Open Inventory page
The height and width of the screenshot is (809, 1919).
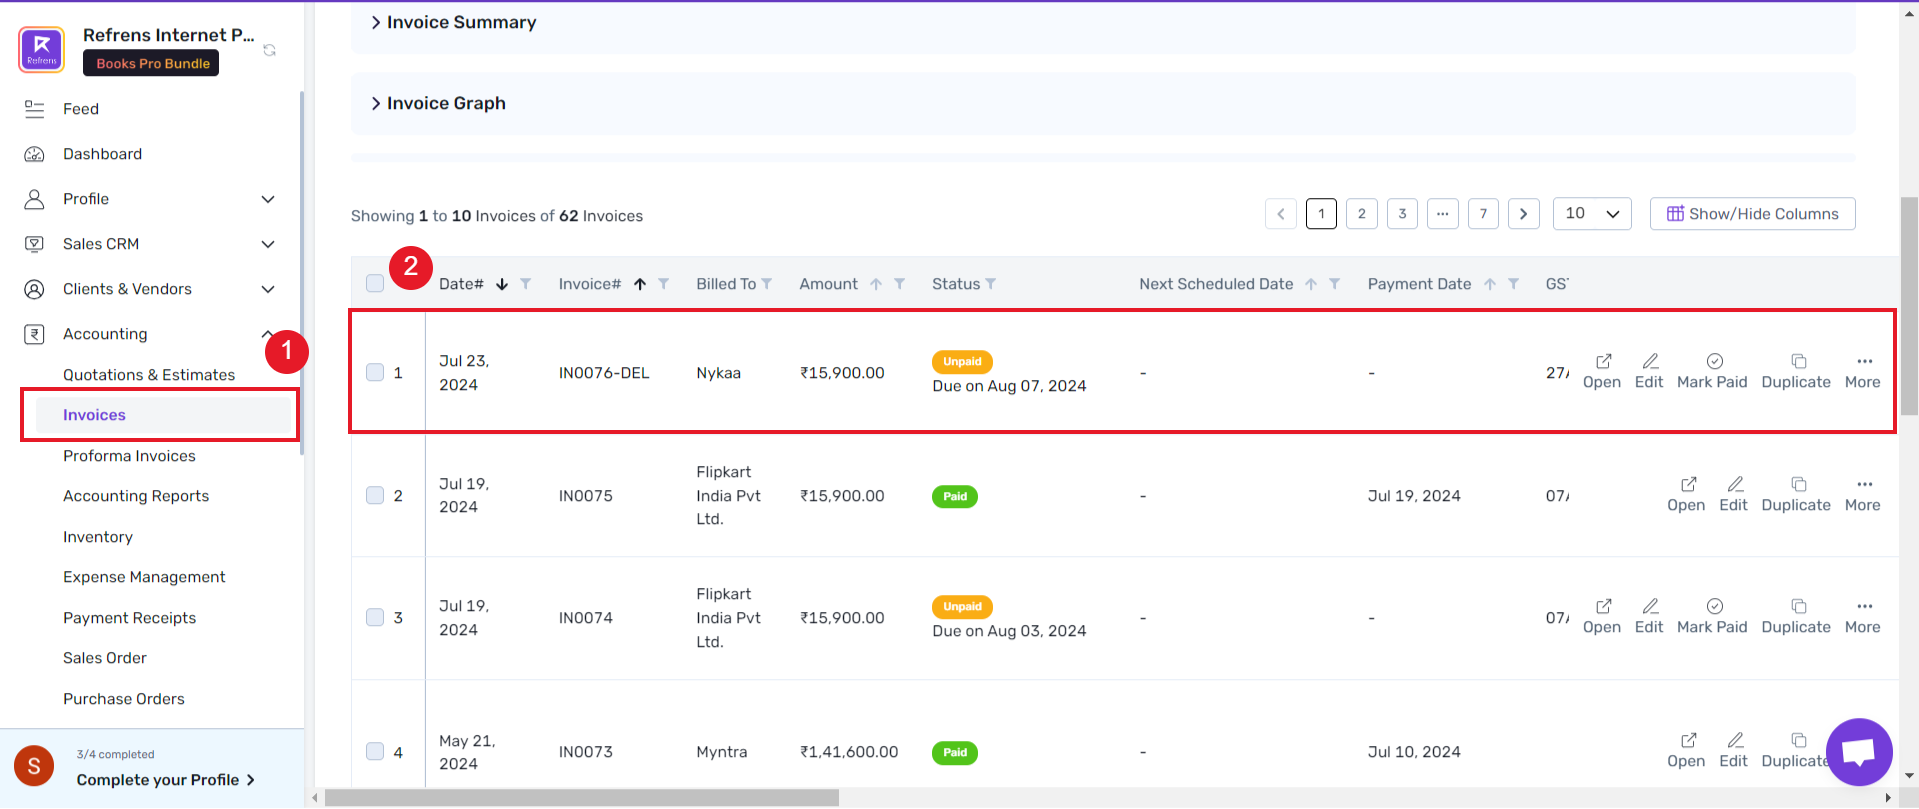(98, 537)
